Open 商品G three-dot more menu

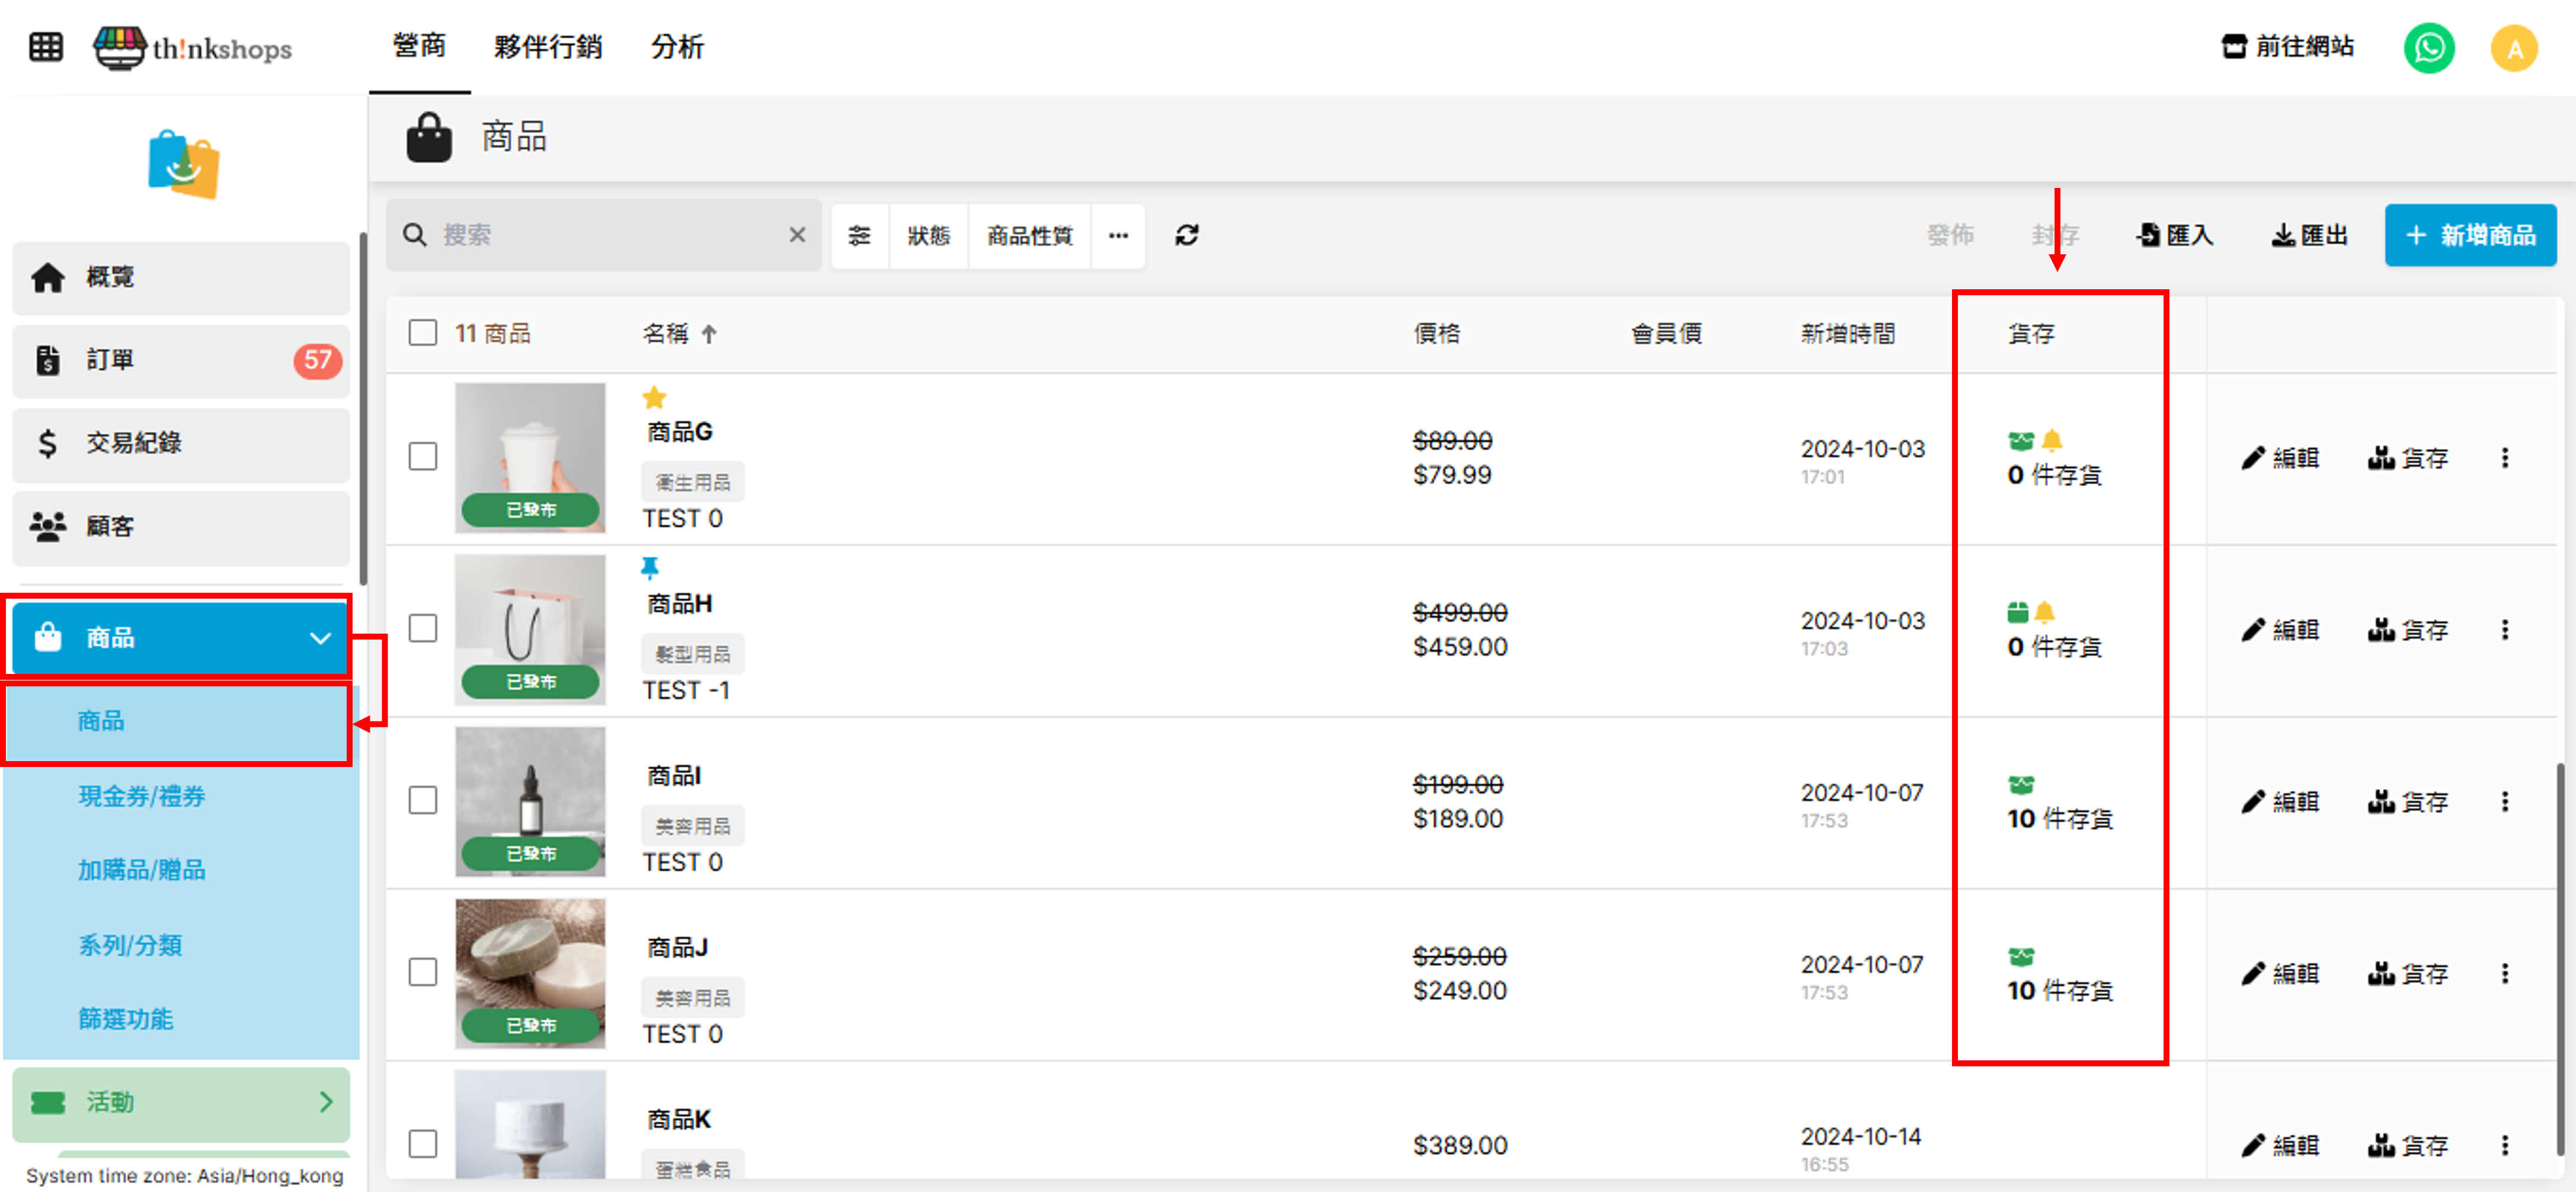pos(2504,458)
